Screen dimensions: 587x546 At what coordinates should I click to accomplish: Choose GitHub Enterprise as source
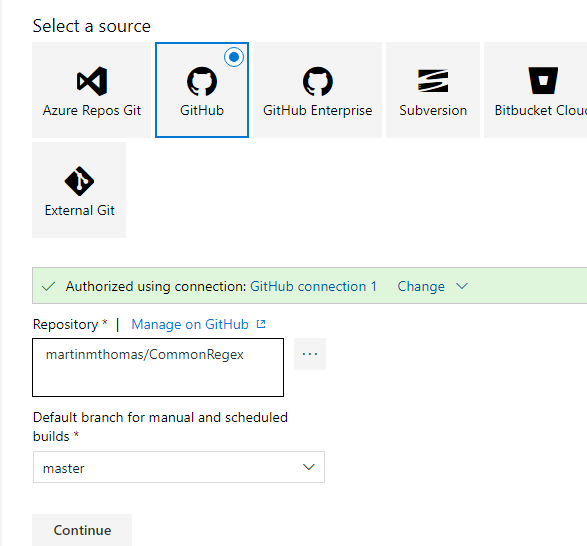317,90
